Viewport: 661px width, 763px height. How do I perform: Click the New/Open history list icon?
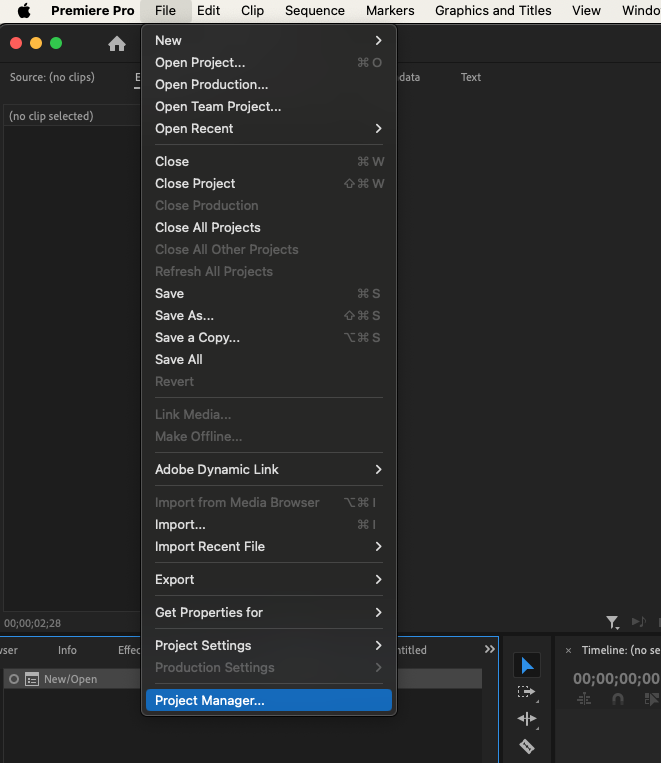(x=32, y=679)
